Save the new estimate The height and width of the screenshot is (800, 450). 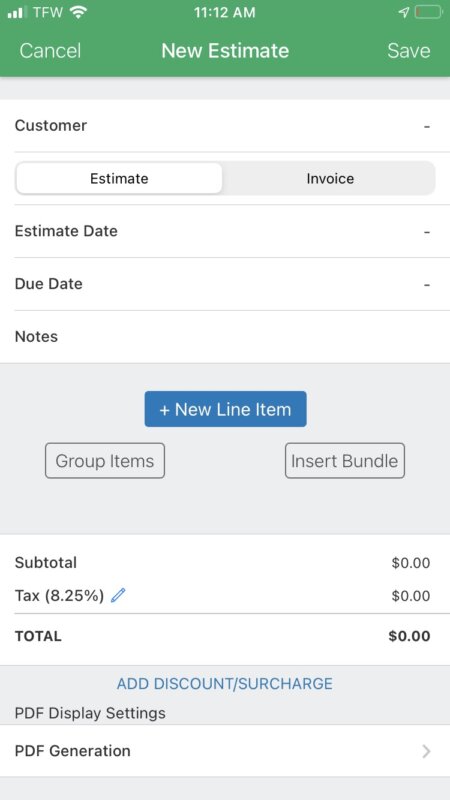(409, 51)
